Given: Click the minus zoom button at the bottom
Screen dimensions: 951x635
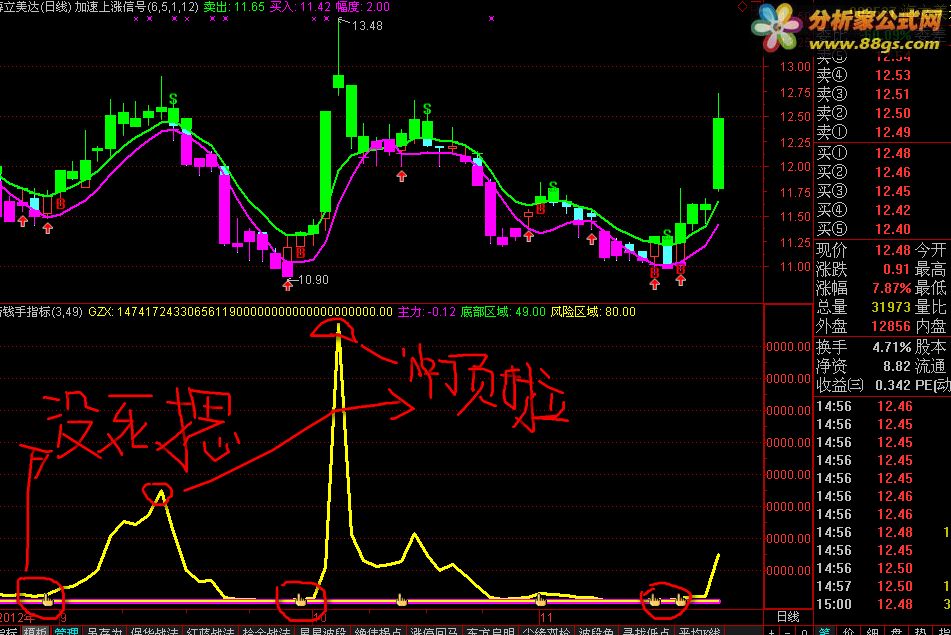Looking at the screenshot, I should coord(788,631).
